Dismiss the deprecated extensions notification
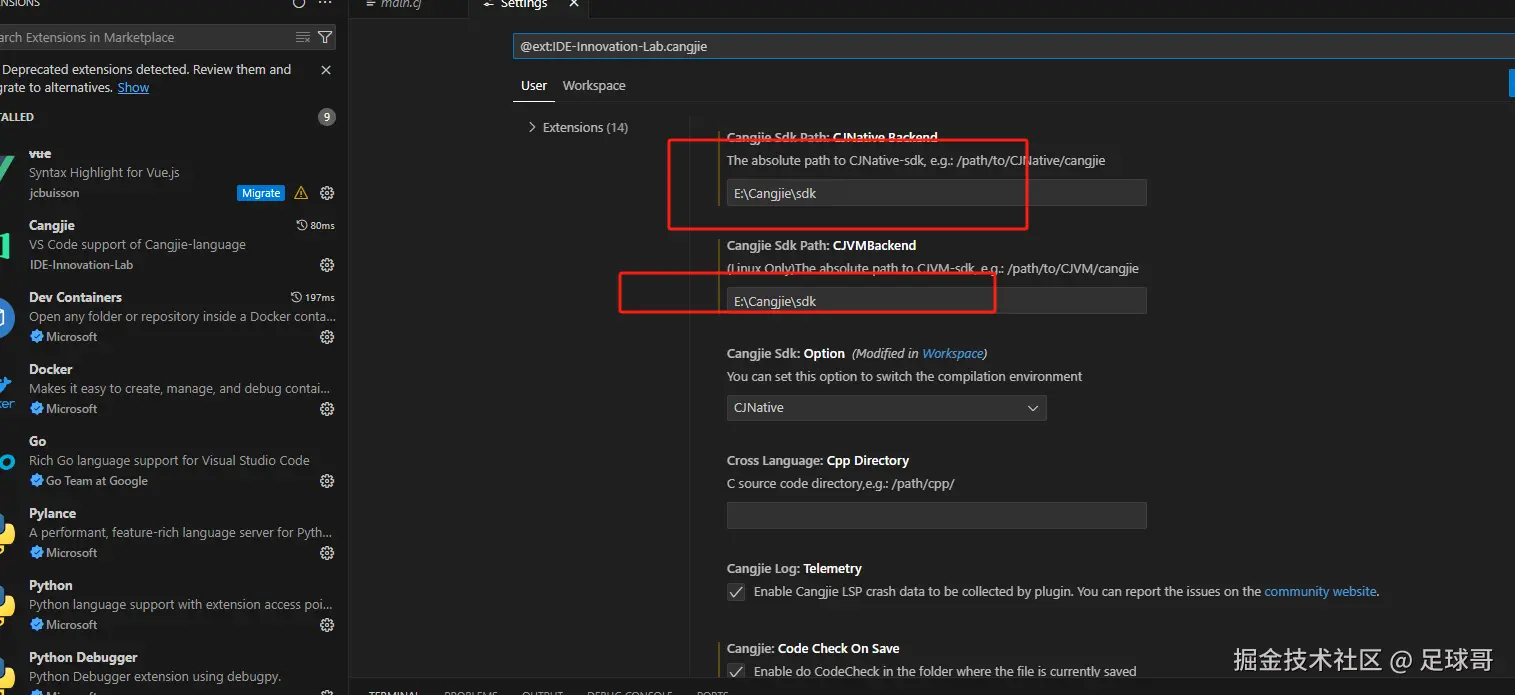1515x695 pixels. pyautogui.click(x=326, y=70)
